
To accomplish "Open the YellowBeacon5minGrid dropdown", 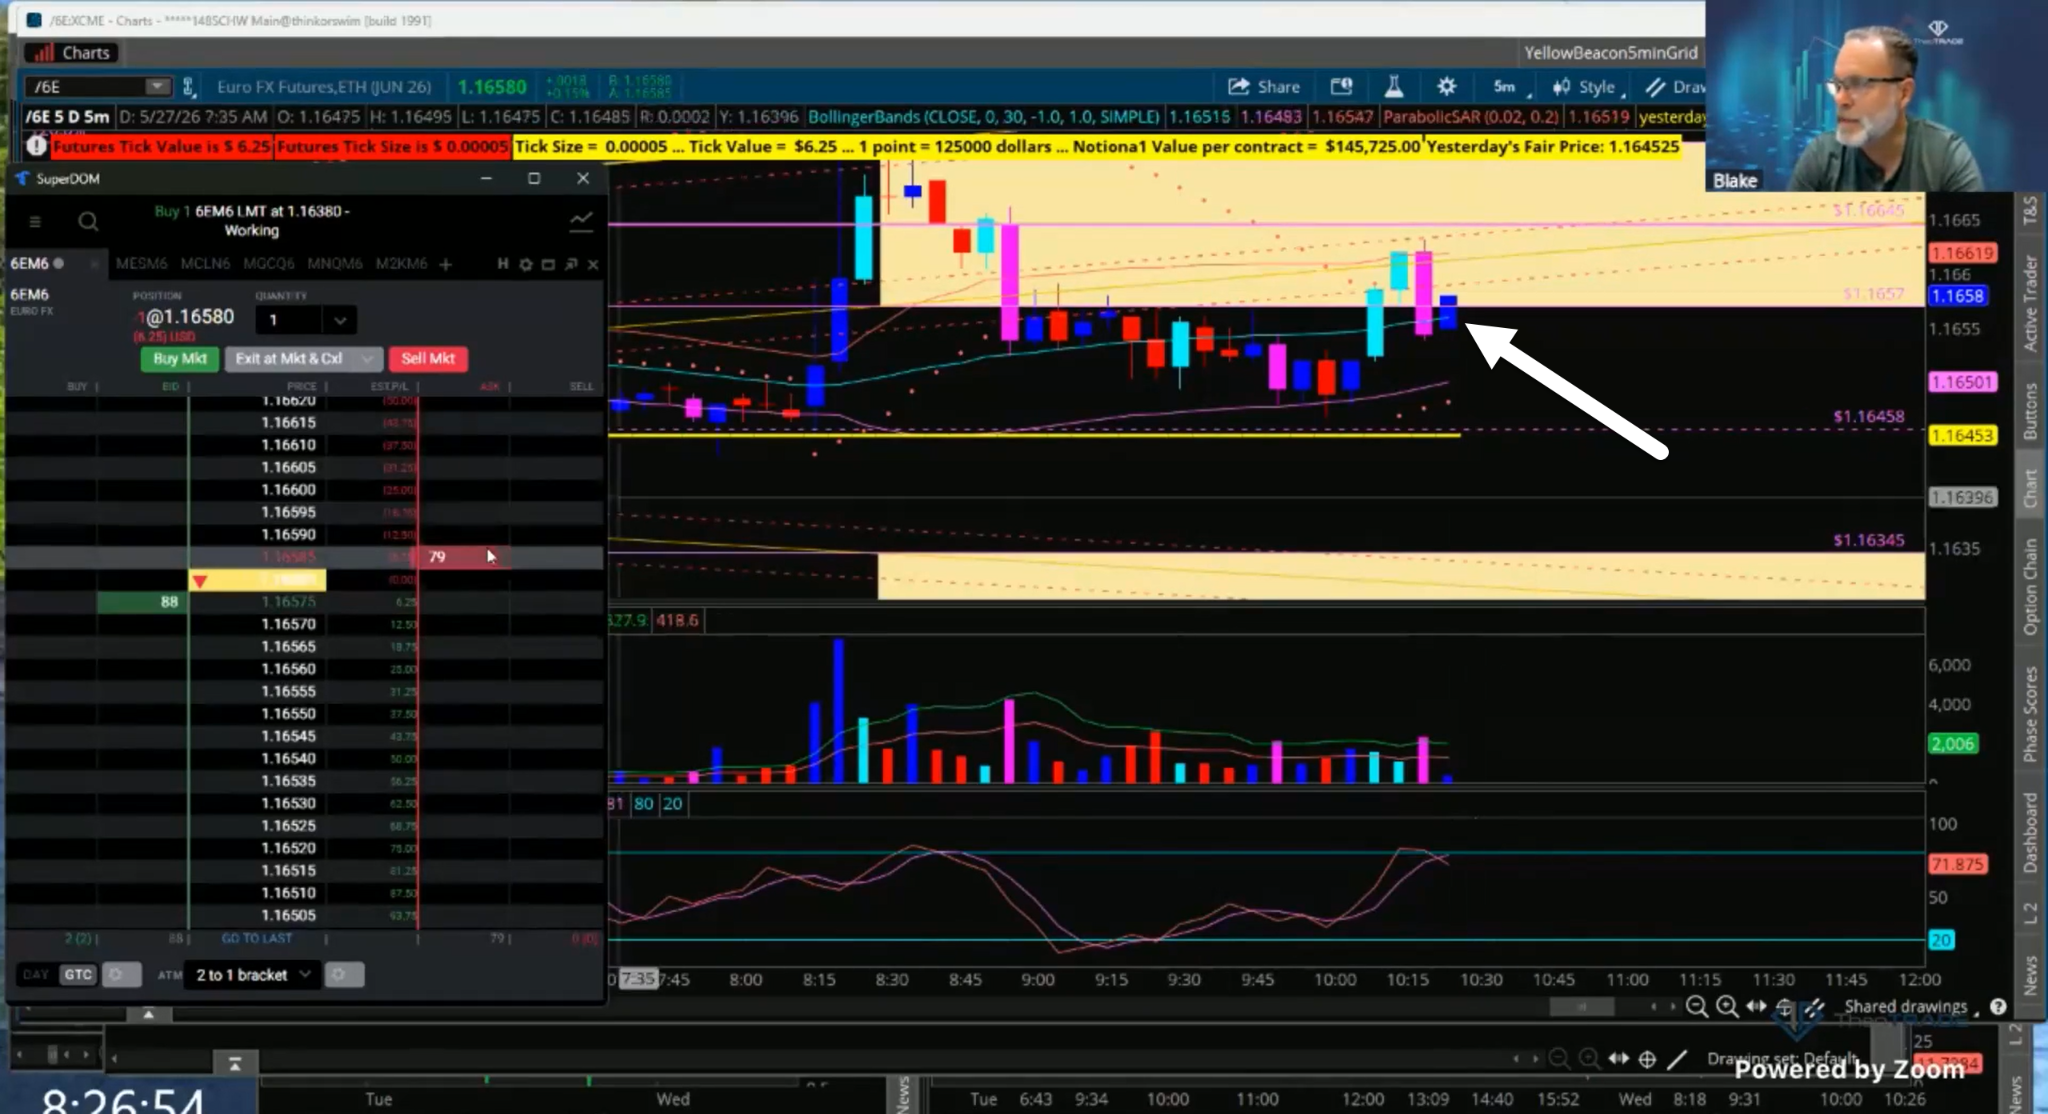I will (1610, 53).
